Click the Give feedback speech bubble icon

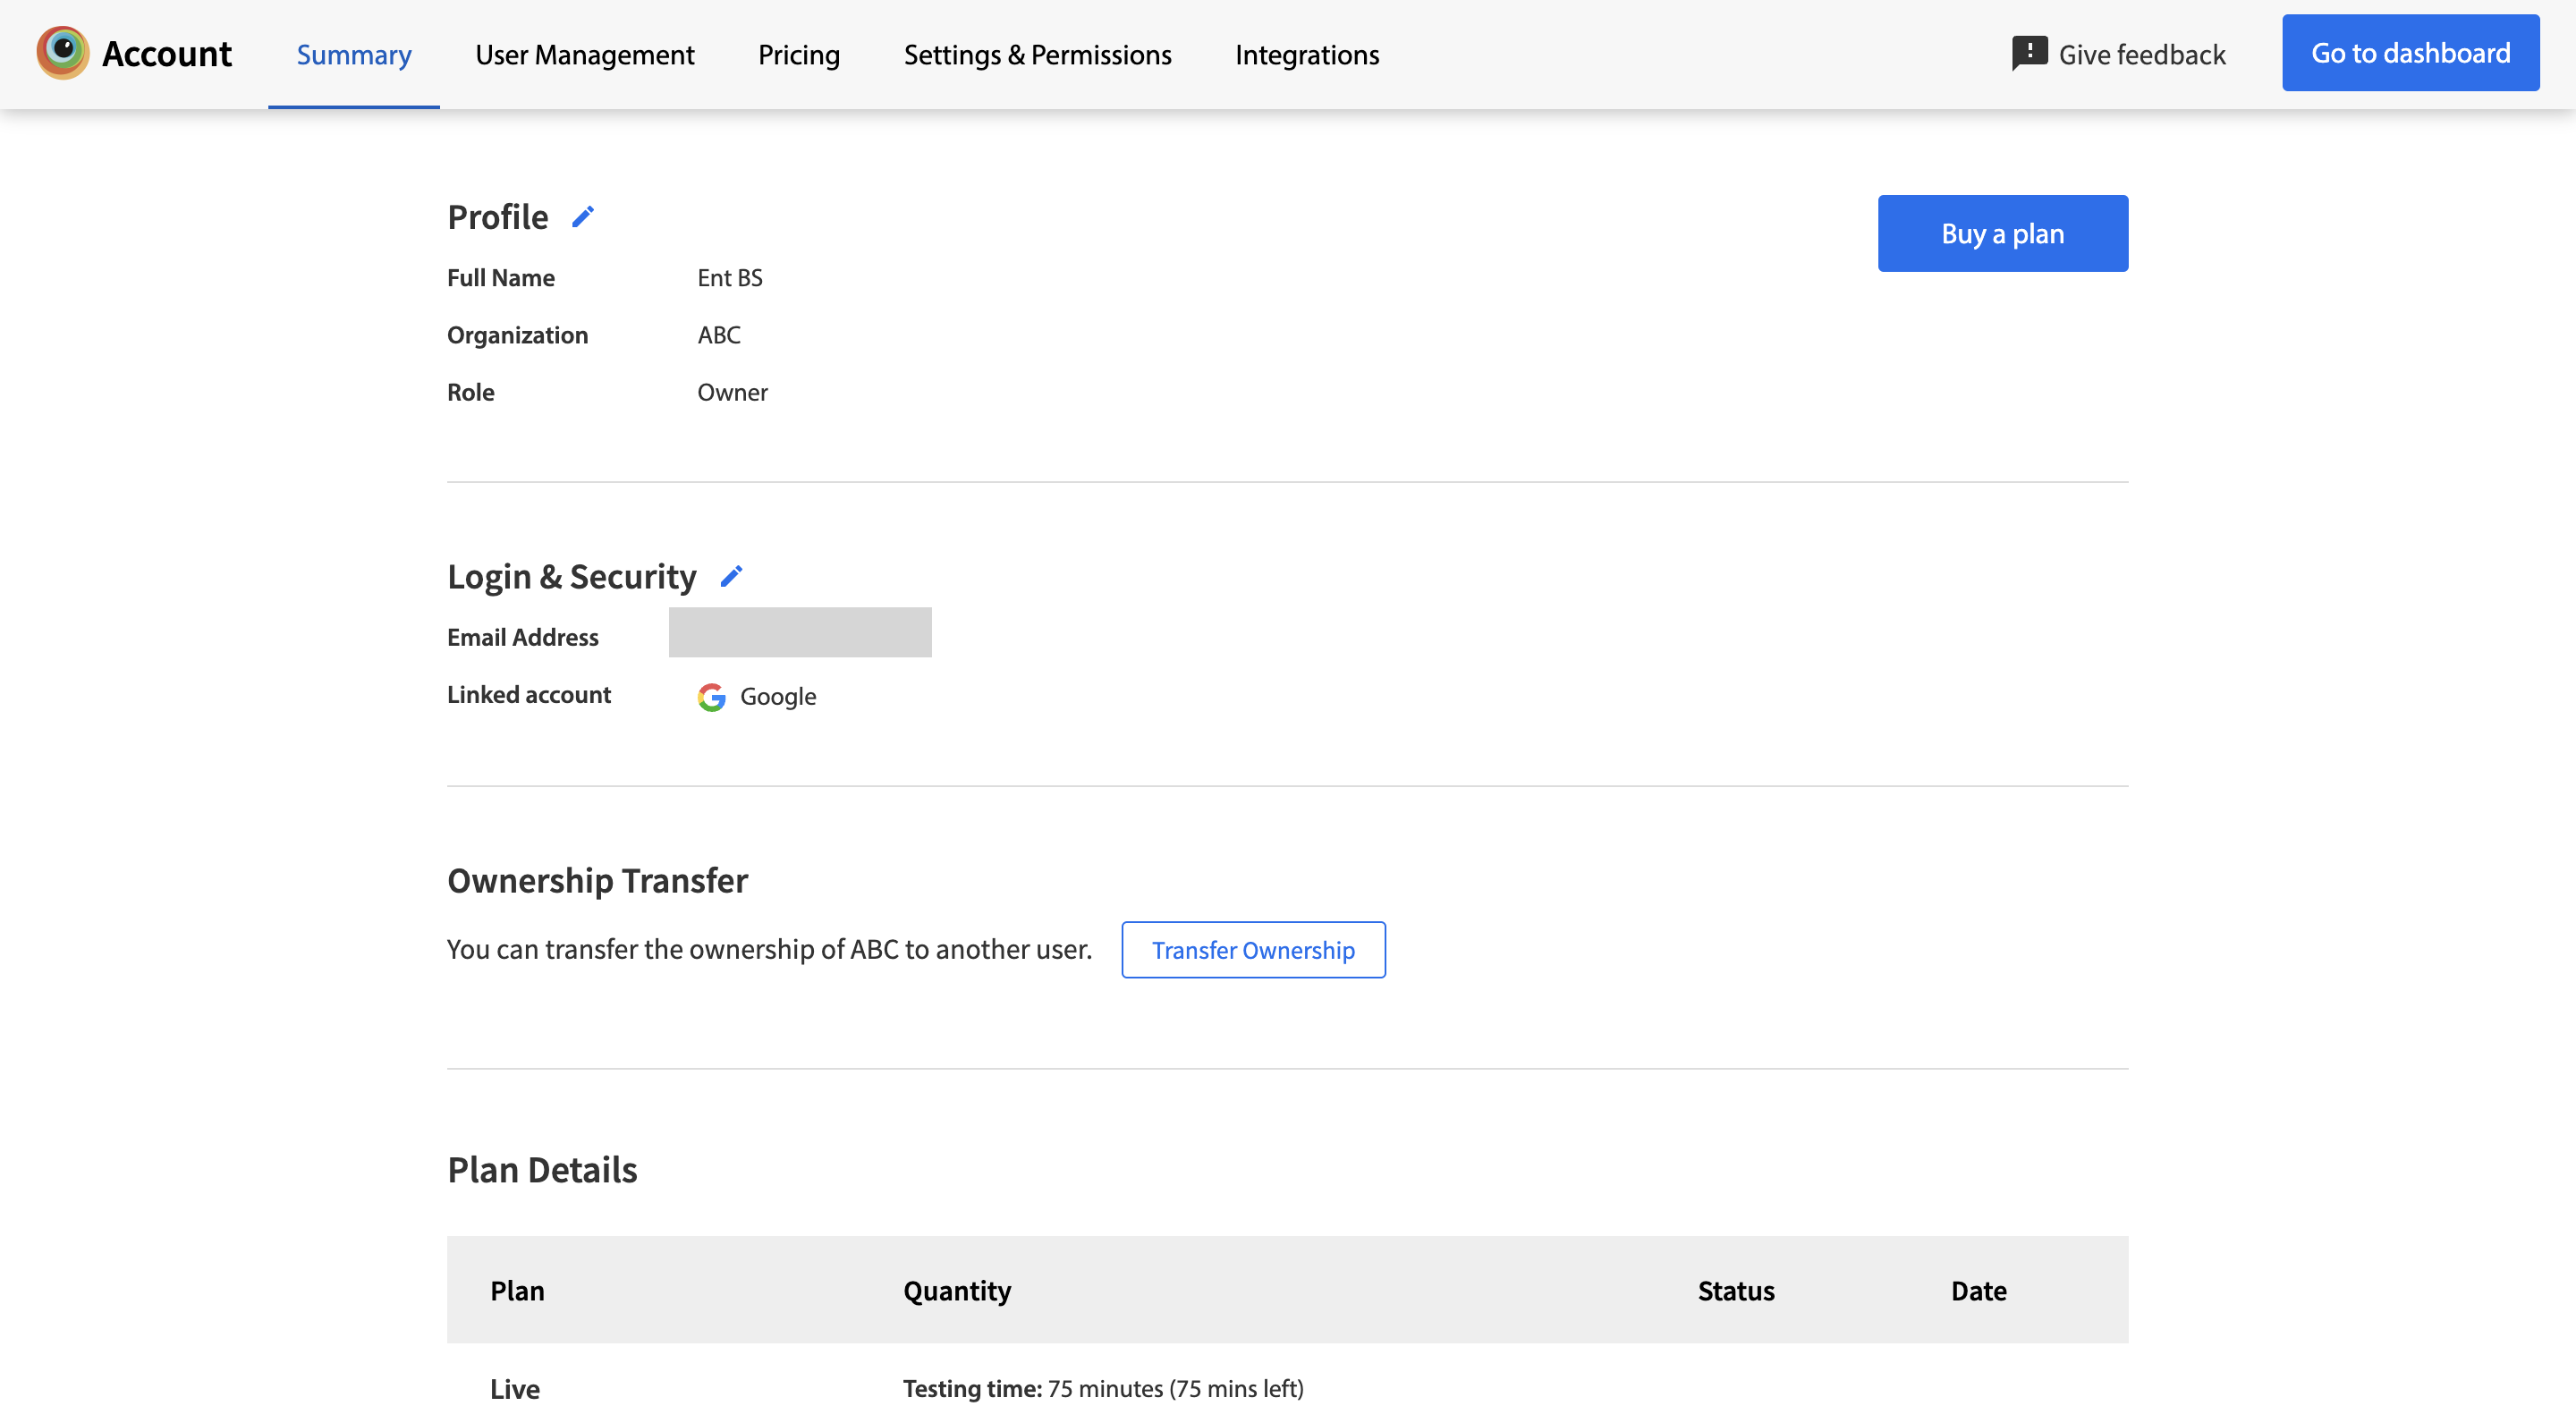(x=2029, y=53)
